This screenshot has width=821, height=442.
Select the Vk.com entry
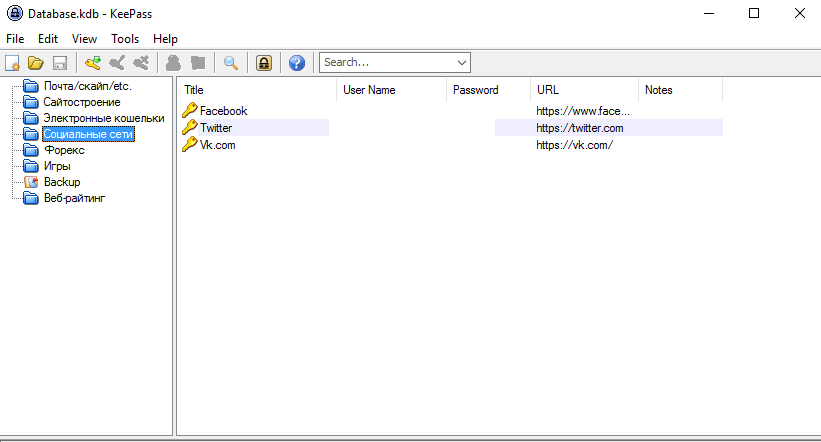pos(217,145)
